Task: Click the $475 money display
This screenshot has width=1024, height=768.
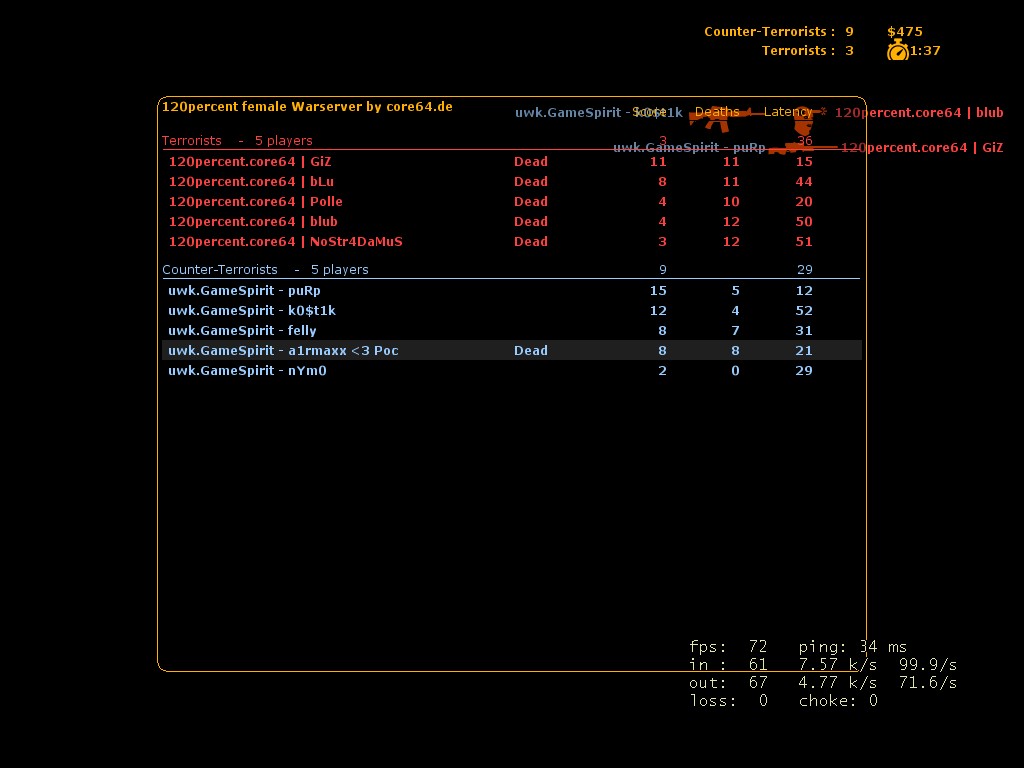Action: (904, 31)
